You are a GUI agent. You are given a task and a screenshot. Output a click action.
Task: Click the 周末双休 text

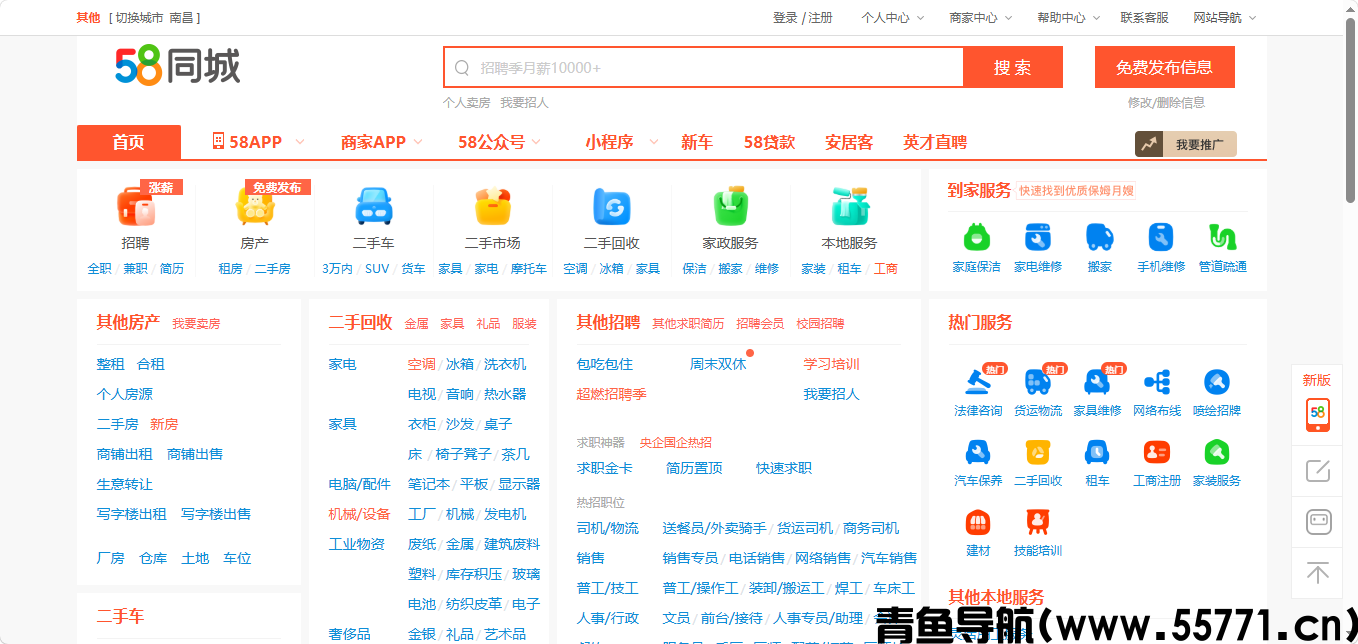(x=718, y=364)
